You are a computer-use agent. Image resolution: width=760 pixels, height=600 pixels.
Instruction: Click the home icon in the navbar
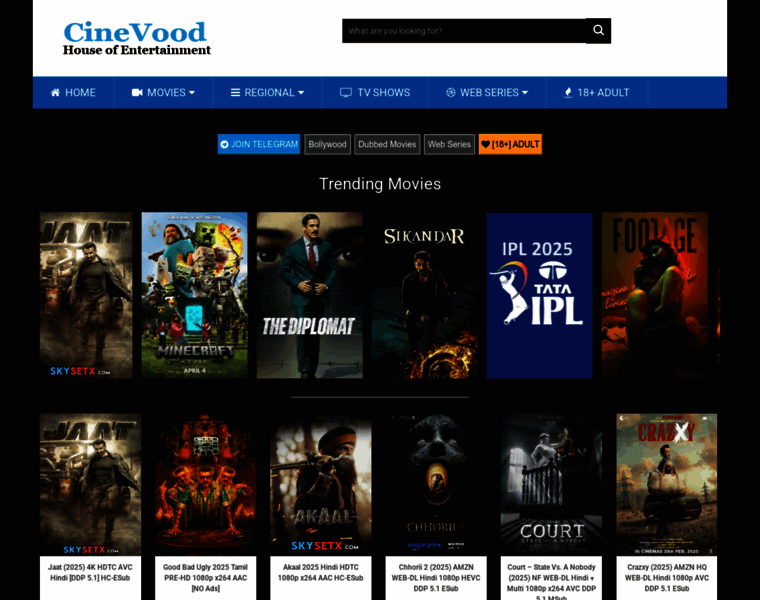tap(55, 93)
